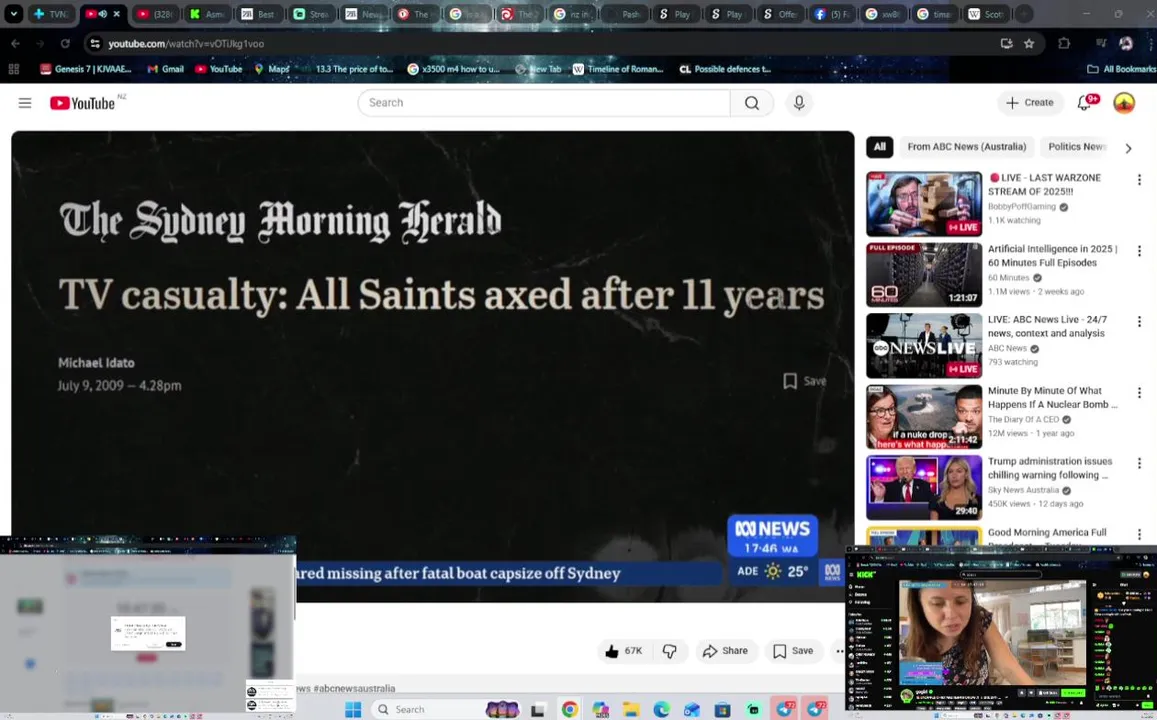Open the Timeline of Roman bookmark
Image resolution: width=1157 pixels, height=720 pixels.
pos(618,69)
